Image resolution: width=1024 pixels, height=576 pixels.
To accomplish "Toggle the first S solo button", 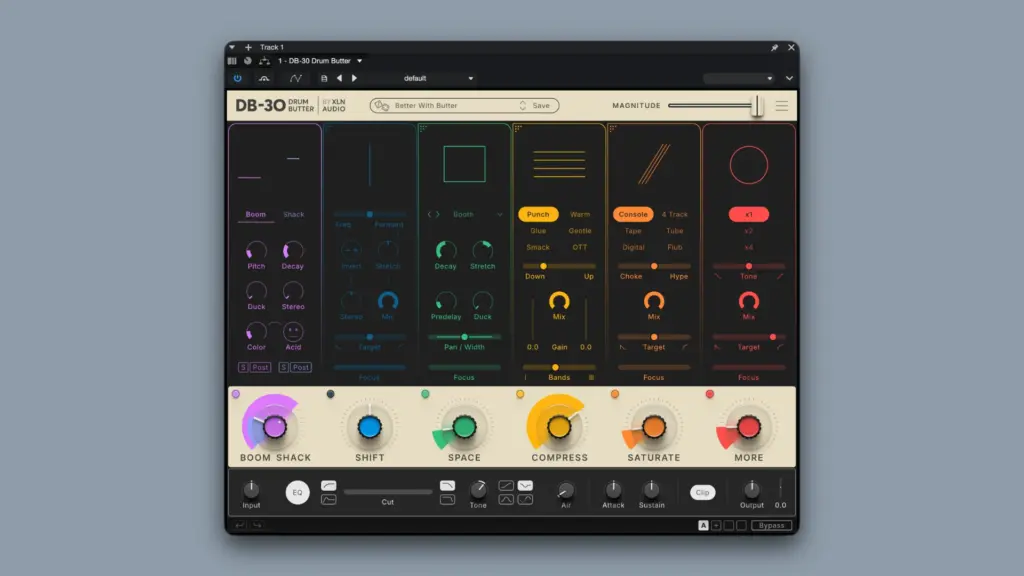I will pos(243,368).
